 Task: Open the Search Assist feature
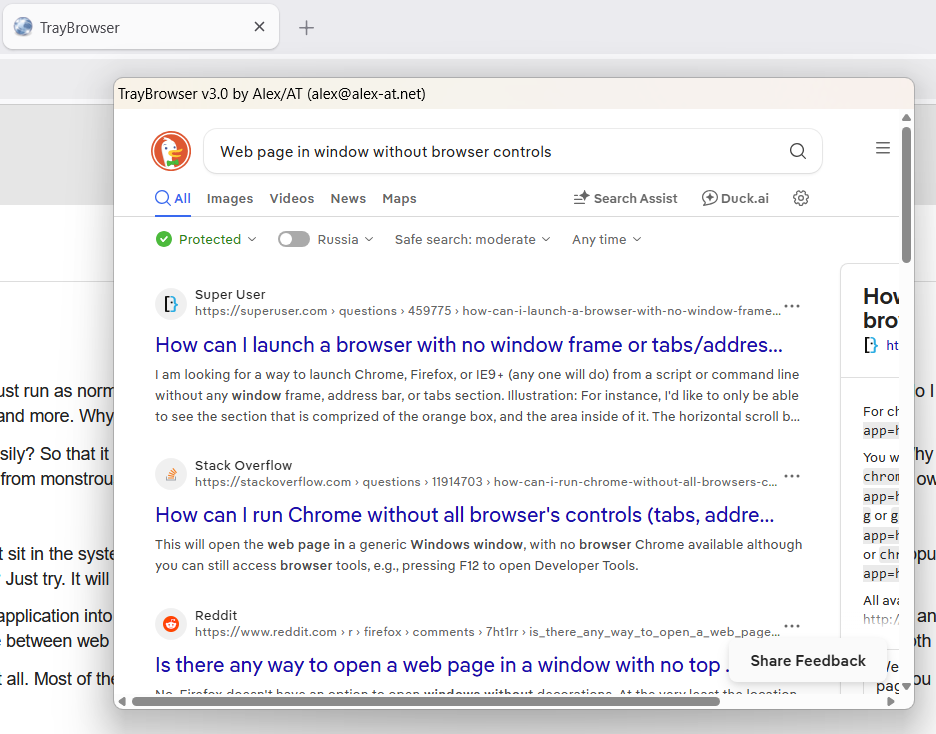click(625, 198)
